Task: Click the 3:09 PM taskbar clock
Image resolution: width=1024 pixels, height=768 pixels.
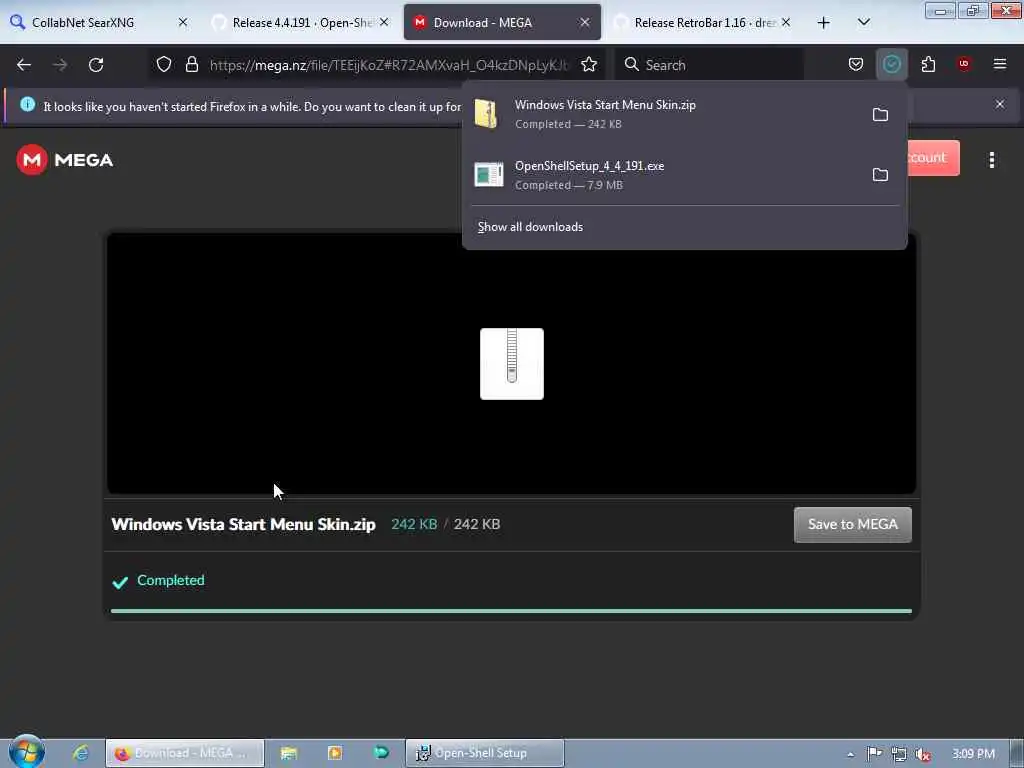Action: click(973, 754)
